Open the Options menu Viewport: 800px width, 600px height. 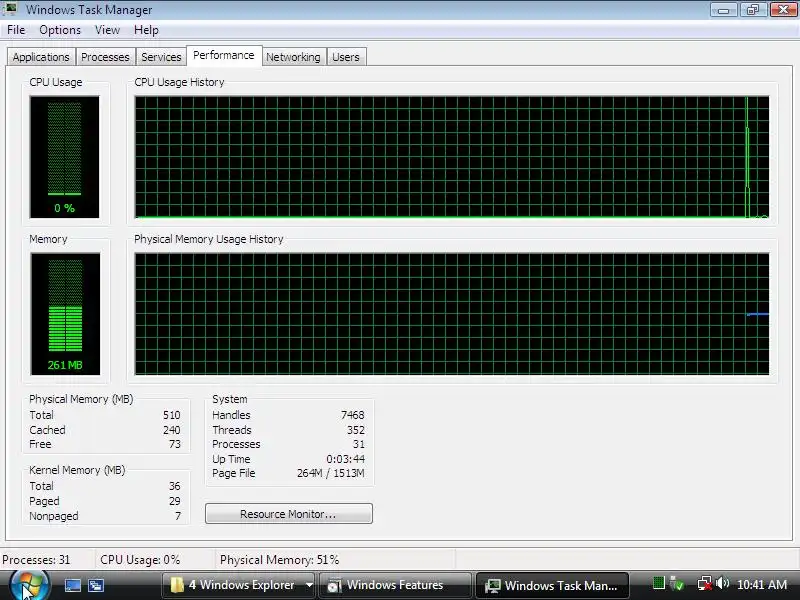pyautogui.click(x=60, y=30)
